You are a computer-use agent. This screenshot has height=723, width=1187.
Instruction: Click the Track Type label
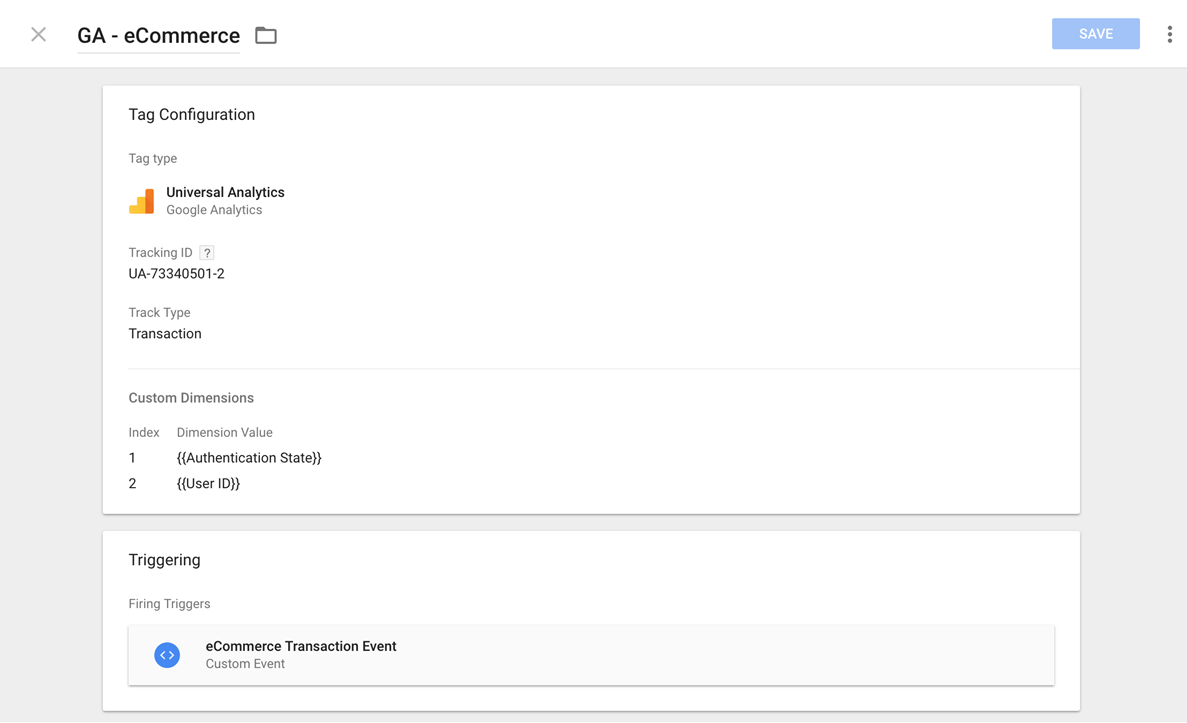coord(159,313)
